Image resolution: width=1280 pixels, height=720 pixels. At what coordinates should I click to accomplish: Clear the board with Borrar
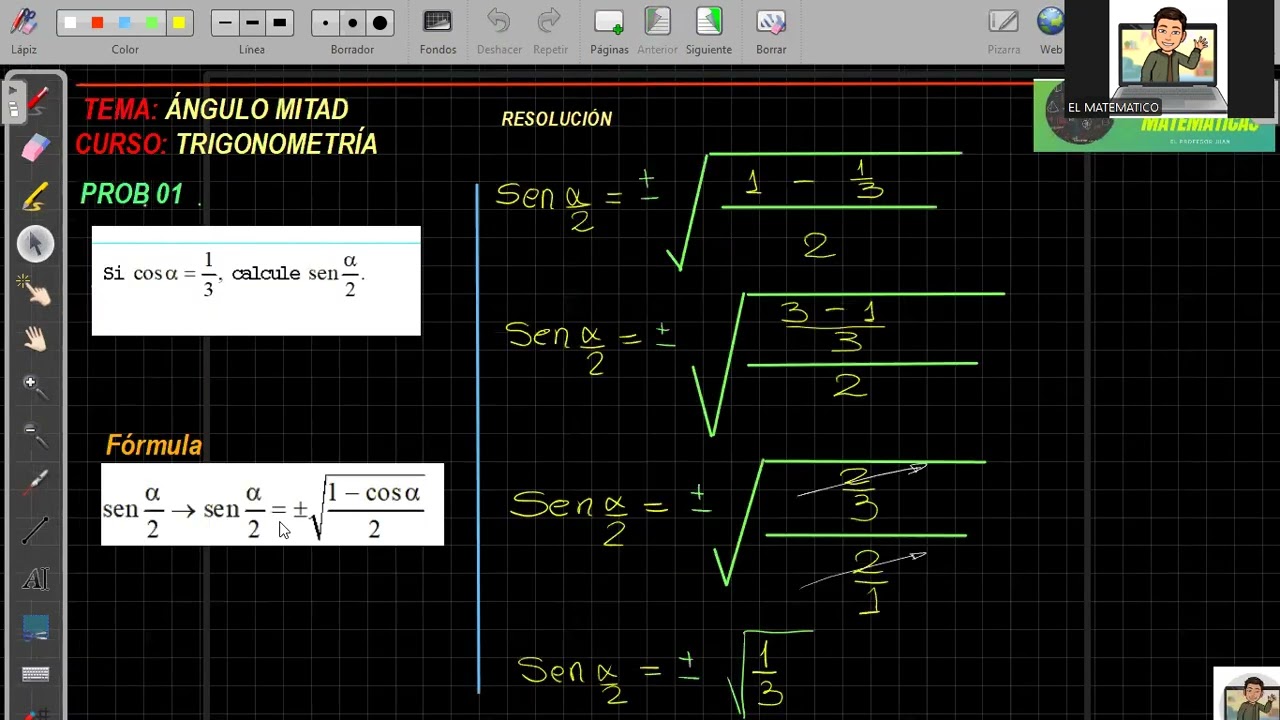coord(771,31)
